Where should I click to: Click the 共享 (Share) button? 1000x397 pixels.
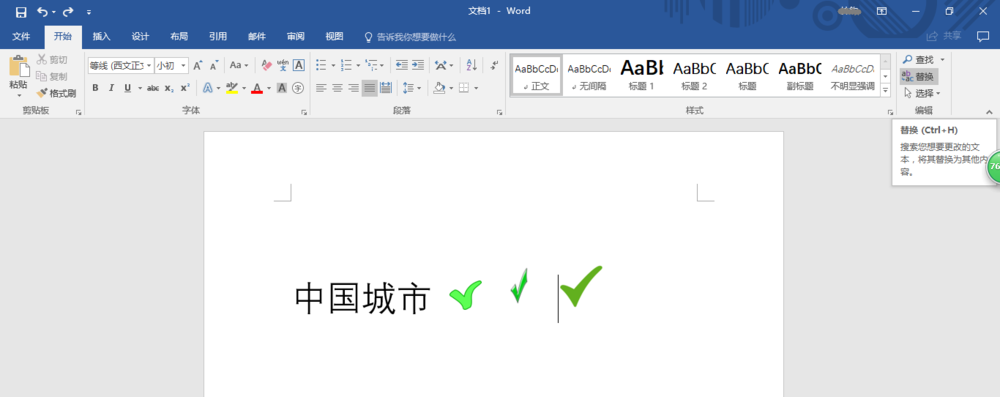click(945, 36)
